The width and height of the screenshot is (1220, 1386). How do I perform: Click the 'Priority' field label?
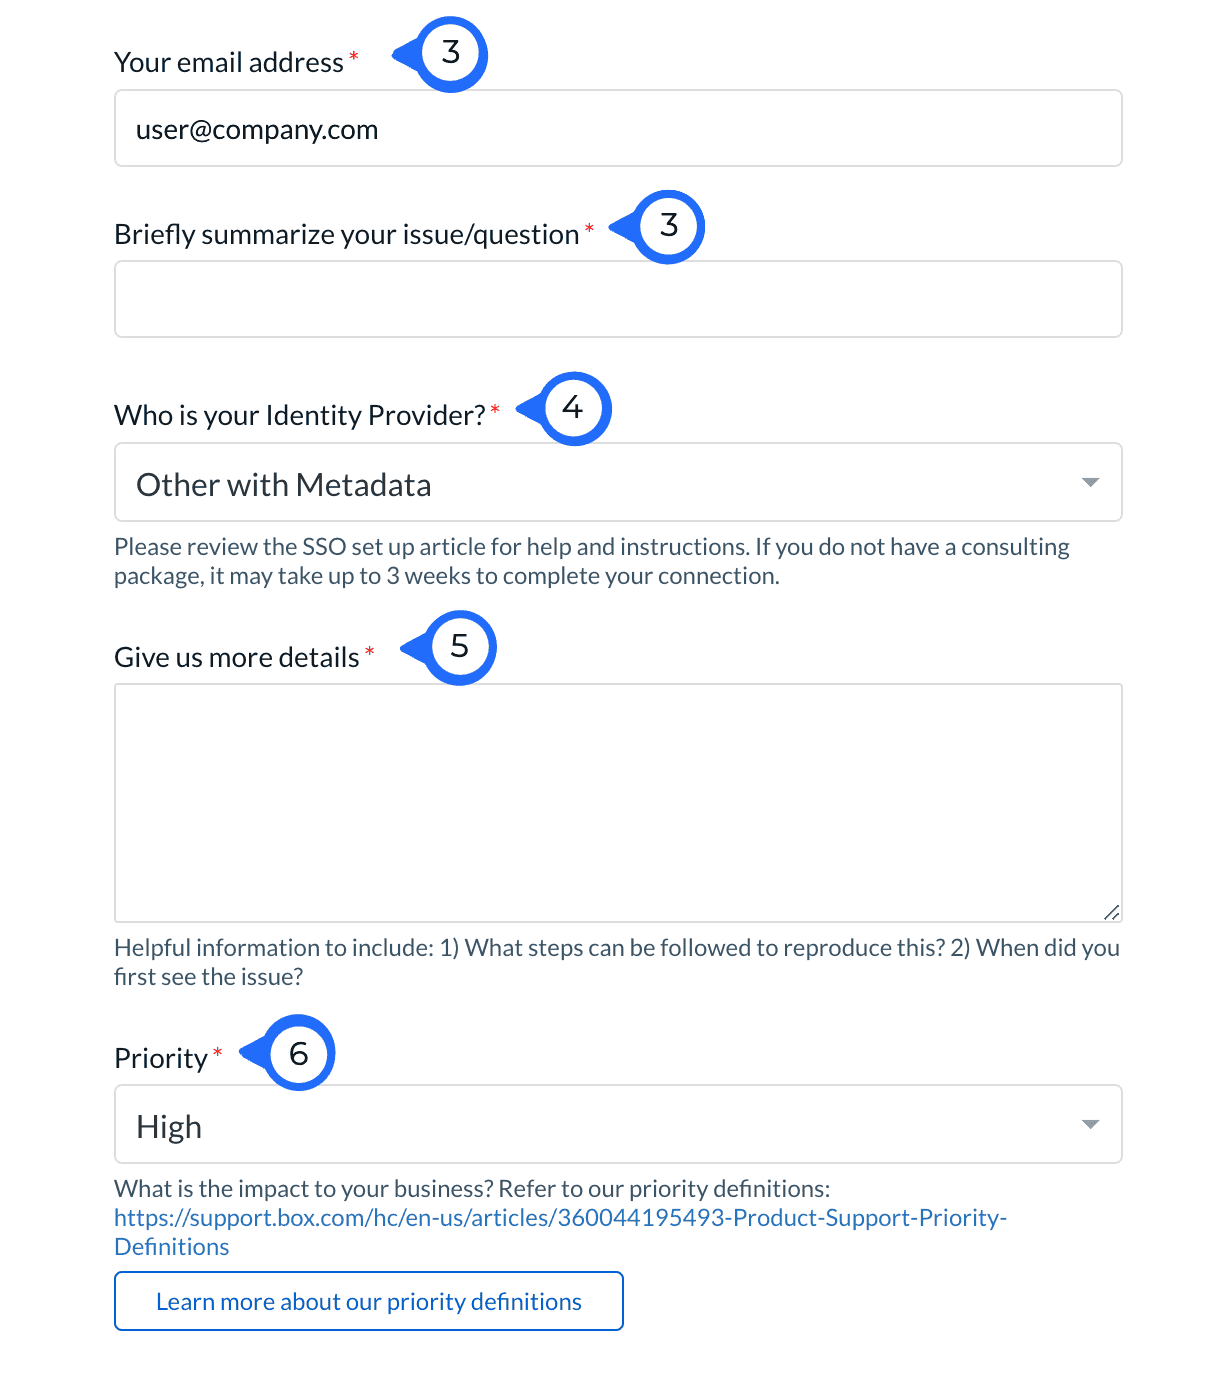161,1059
